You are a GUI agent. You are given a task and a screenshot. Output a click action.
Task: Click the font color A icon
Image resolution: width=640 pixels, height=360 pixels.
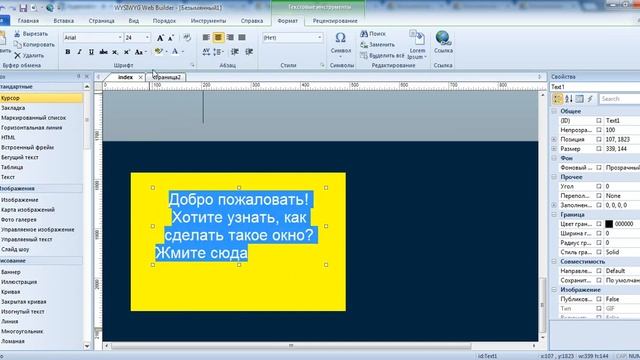(175, 51)
